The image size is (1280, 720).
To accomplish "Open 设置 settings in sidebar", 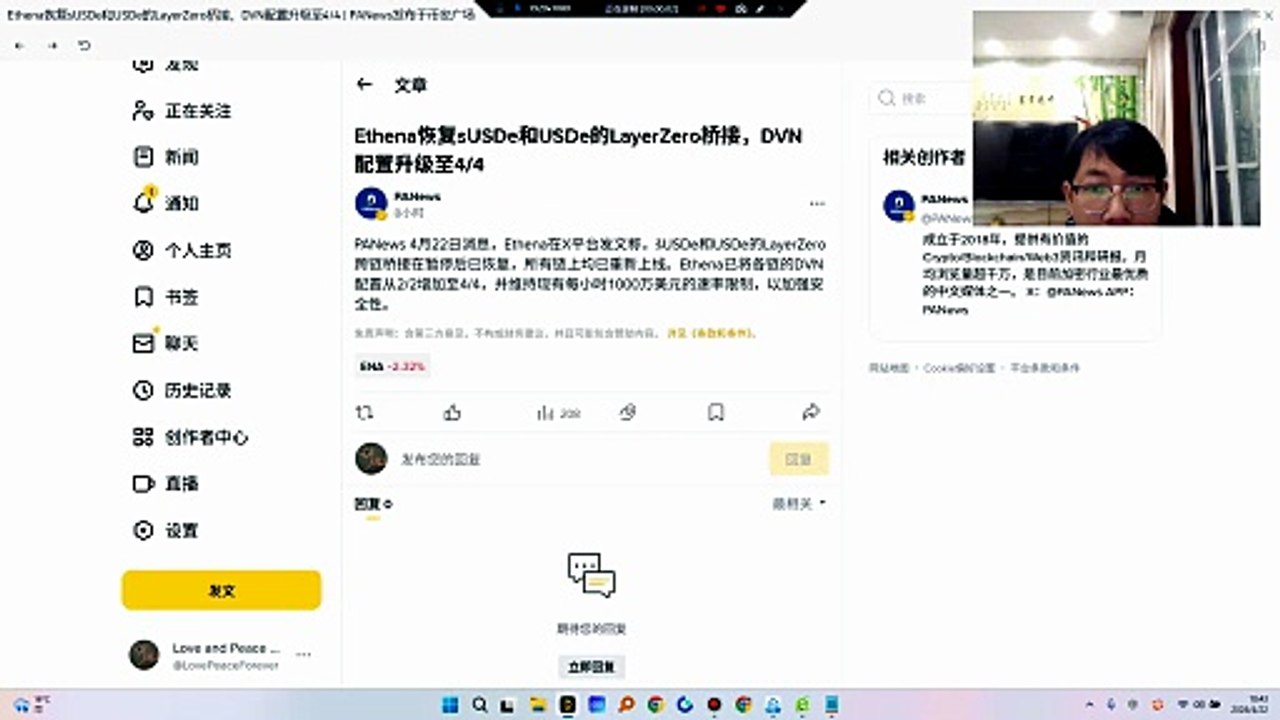I will 167,530.
